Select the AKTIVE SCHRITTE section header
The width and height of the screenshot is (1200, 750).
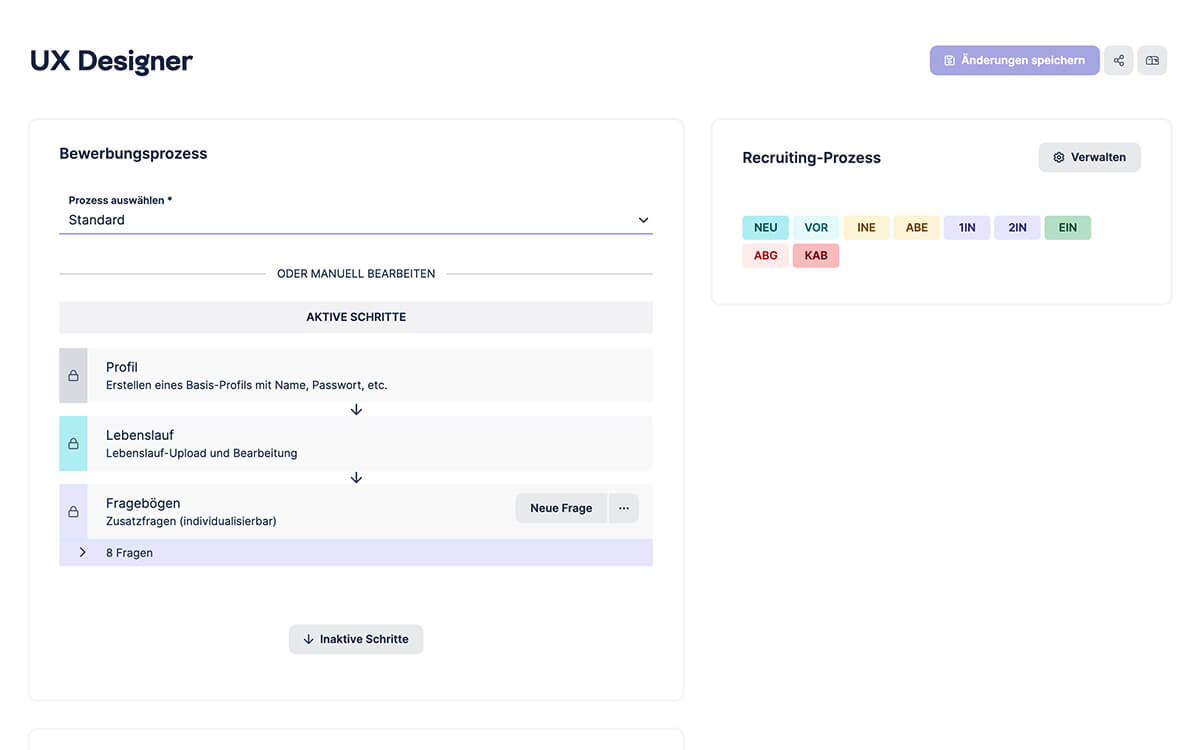356,316
